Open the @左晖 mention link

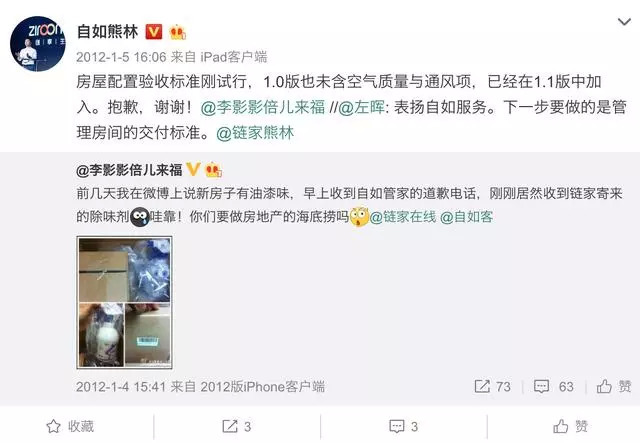point(361,107)
